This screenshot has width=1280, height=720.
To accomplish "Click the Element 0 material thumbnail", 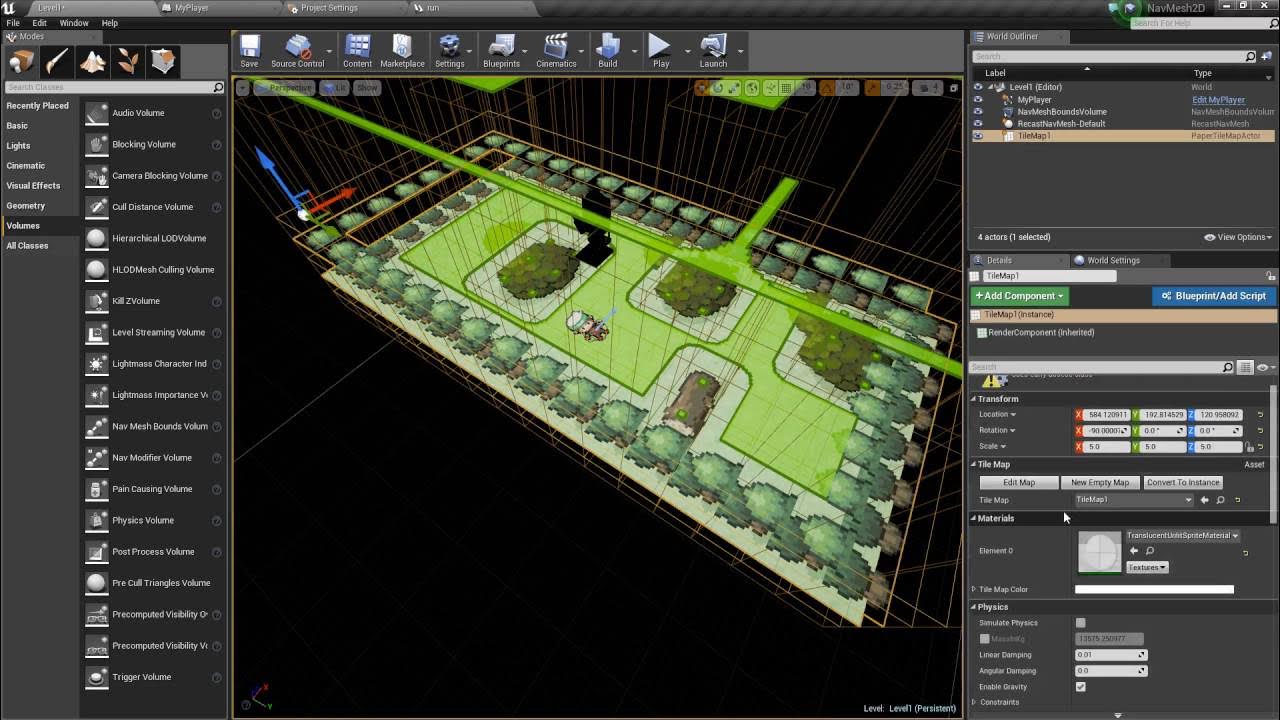I will [x=1100, y=552].
